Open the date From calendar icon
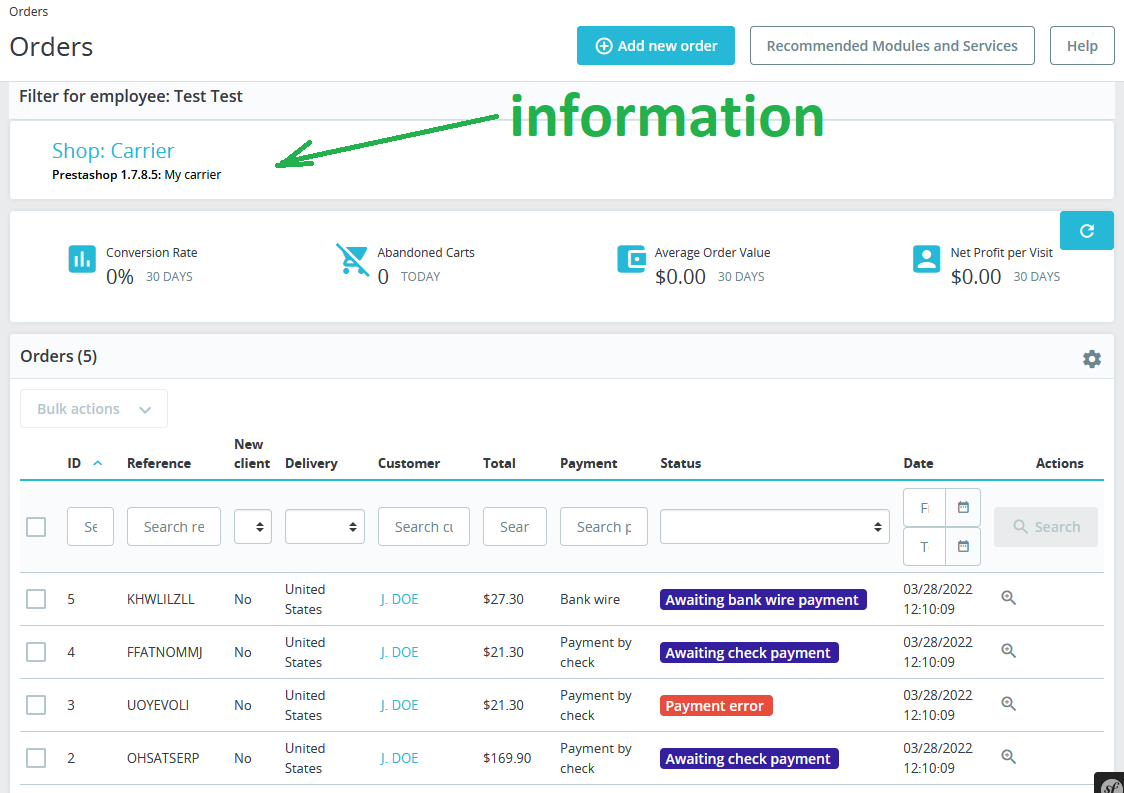Screen dimensions: 1124x793 click(963, 508)
